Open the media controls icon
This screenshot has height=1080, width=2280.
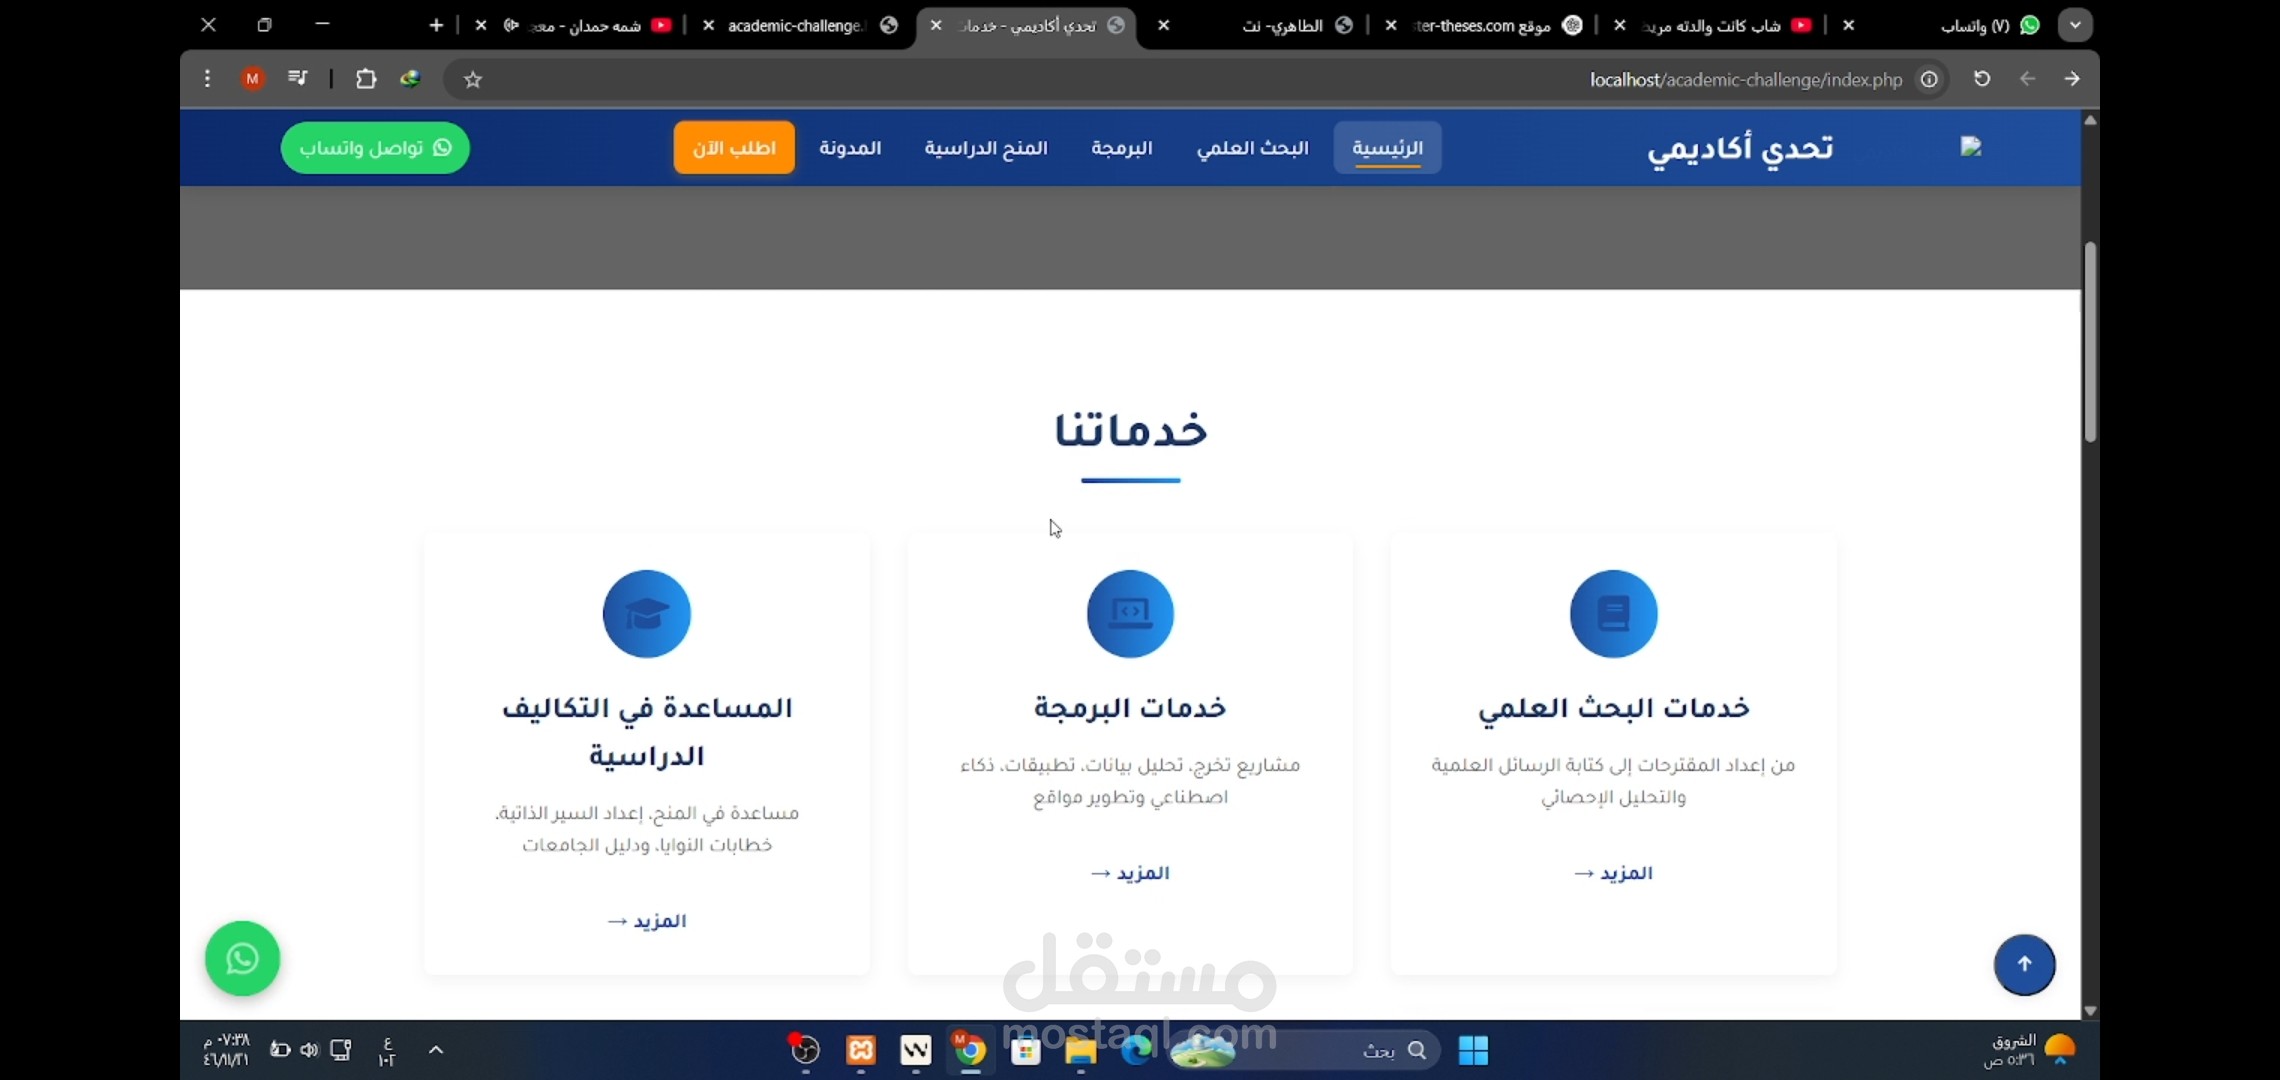[x=297, y=78]
